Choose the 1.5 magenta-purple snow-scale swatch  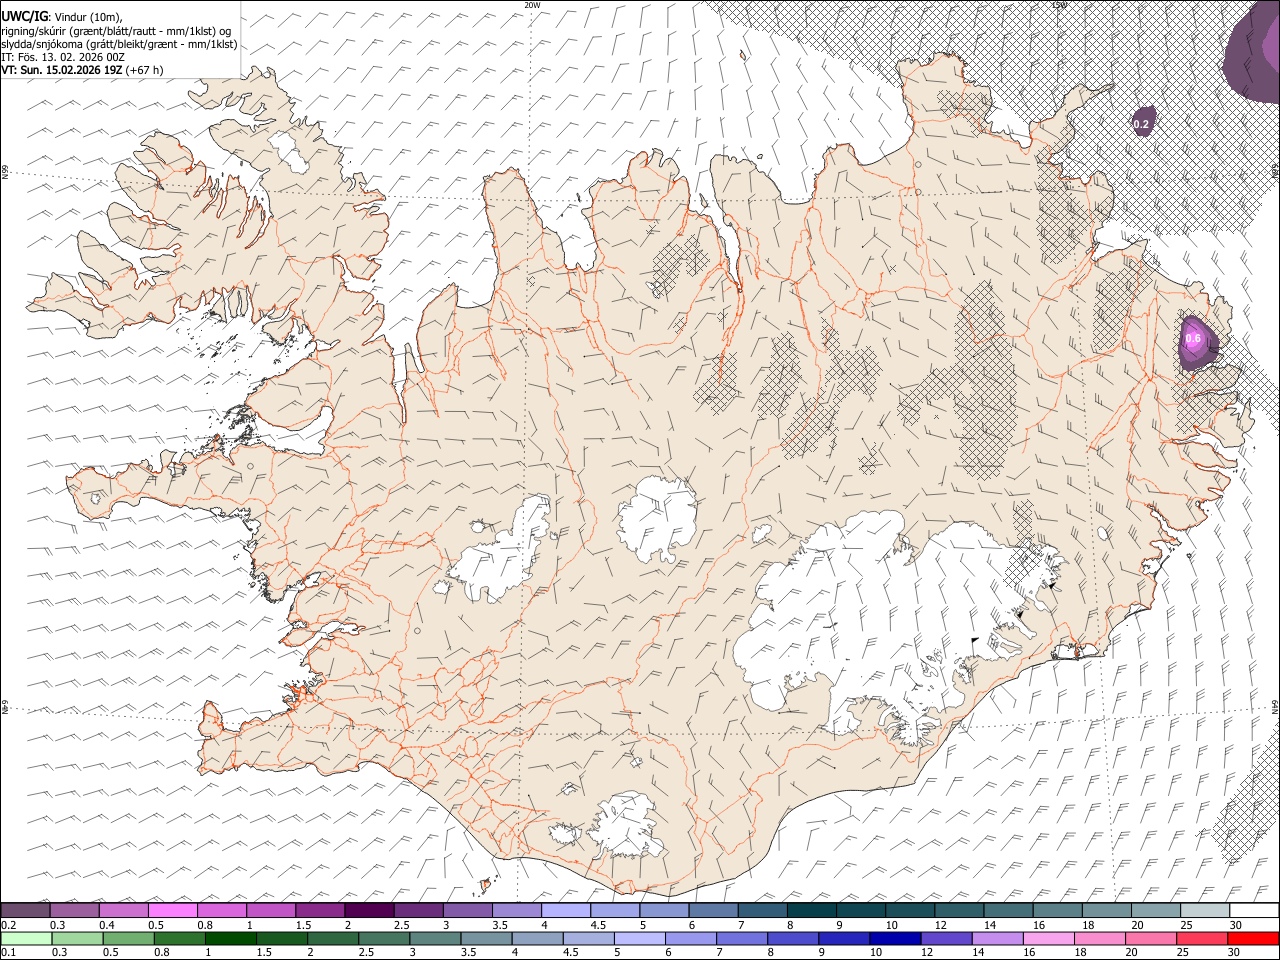[320, 911]
